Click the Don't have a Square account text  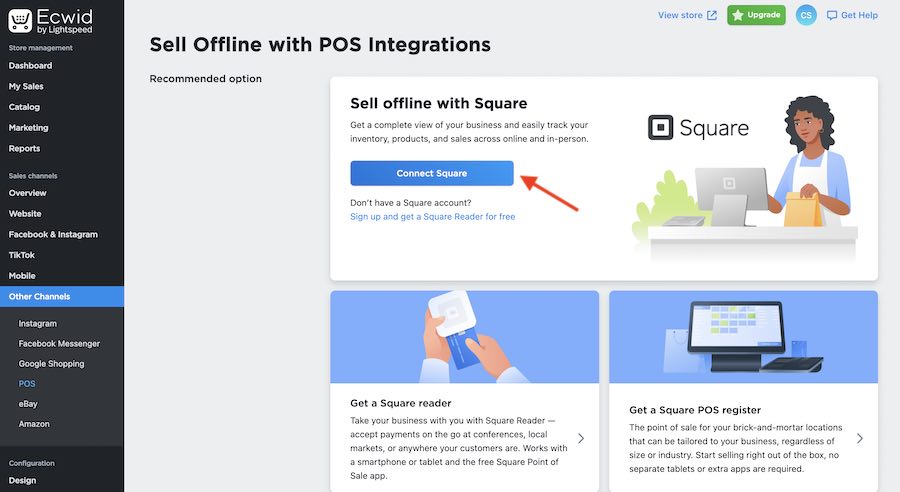[x=410, y=203]
